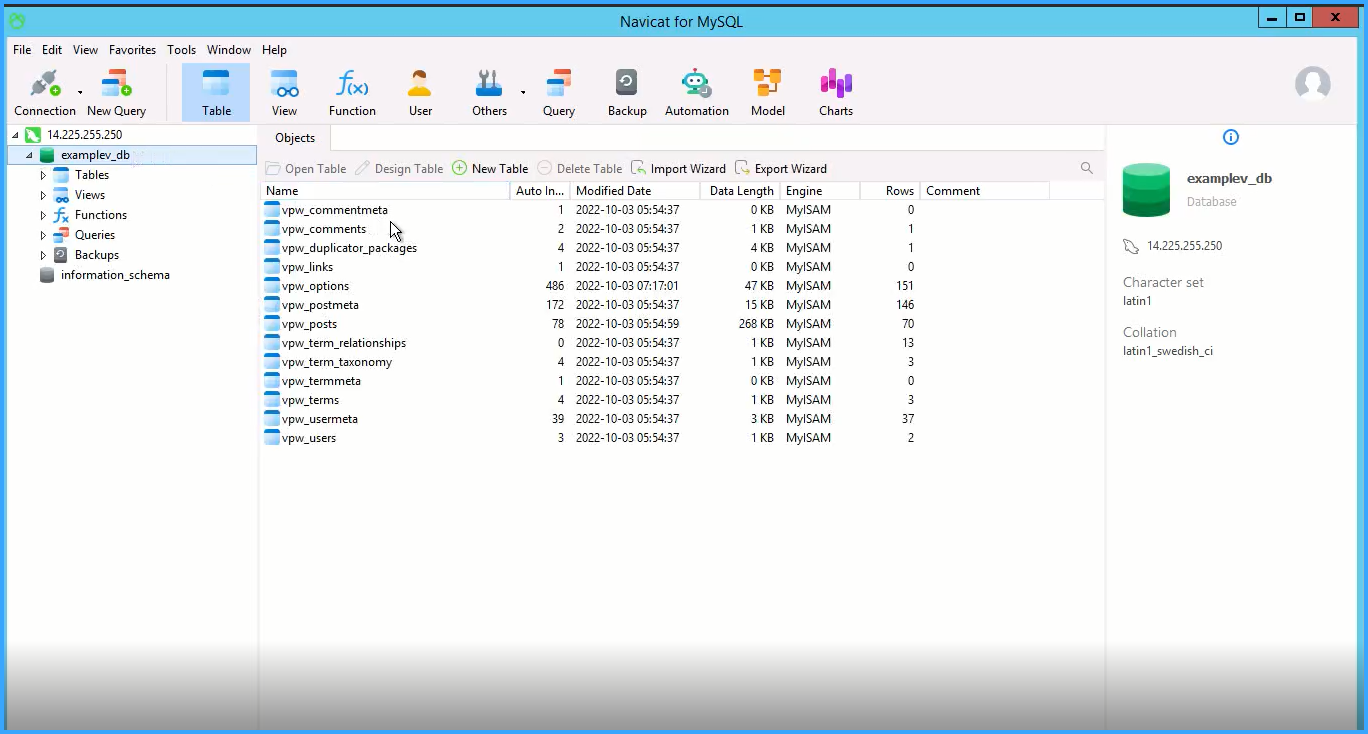Open the Backup toolbar icon

click(x=627, y=84)
